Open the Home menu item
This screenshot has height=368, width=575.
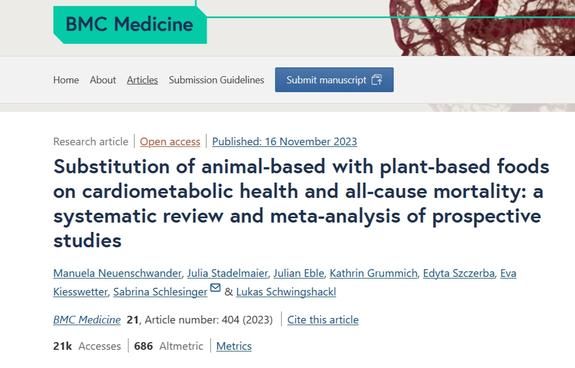tap(66, 80)
